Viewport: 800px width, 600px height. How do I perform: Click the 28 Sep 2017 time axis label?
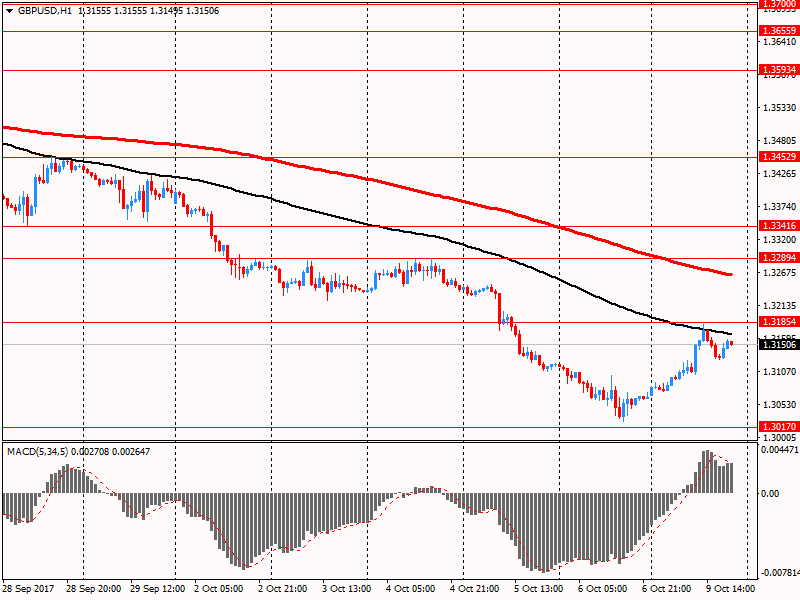(28, 589)
